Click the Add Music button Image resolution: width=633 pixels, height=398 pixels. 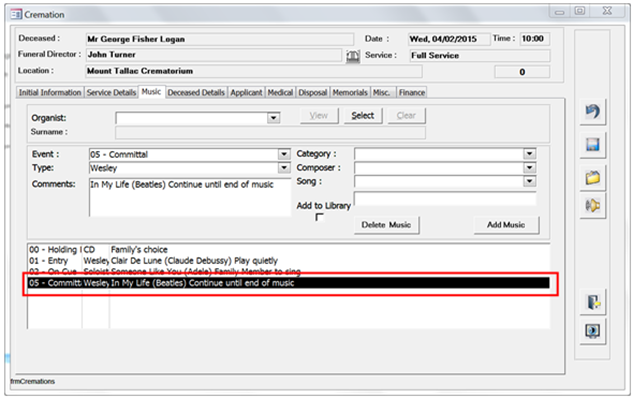point(506,225)
